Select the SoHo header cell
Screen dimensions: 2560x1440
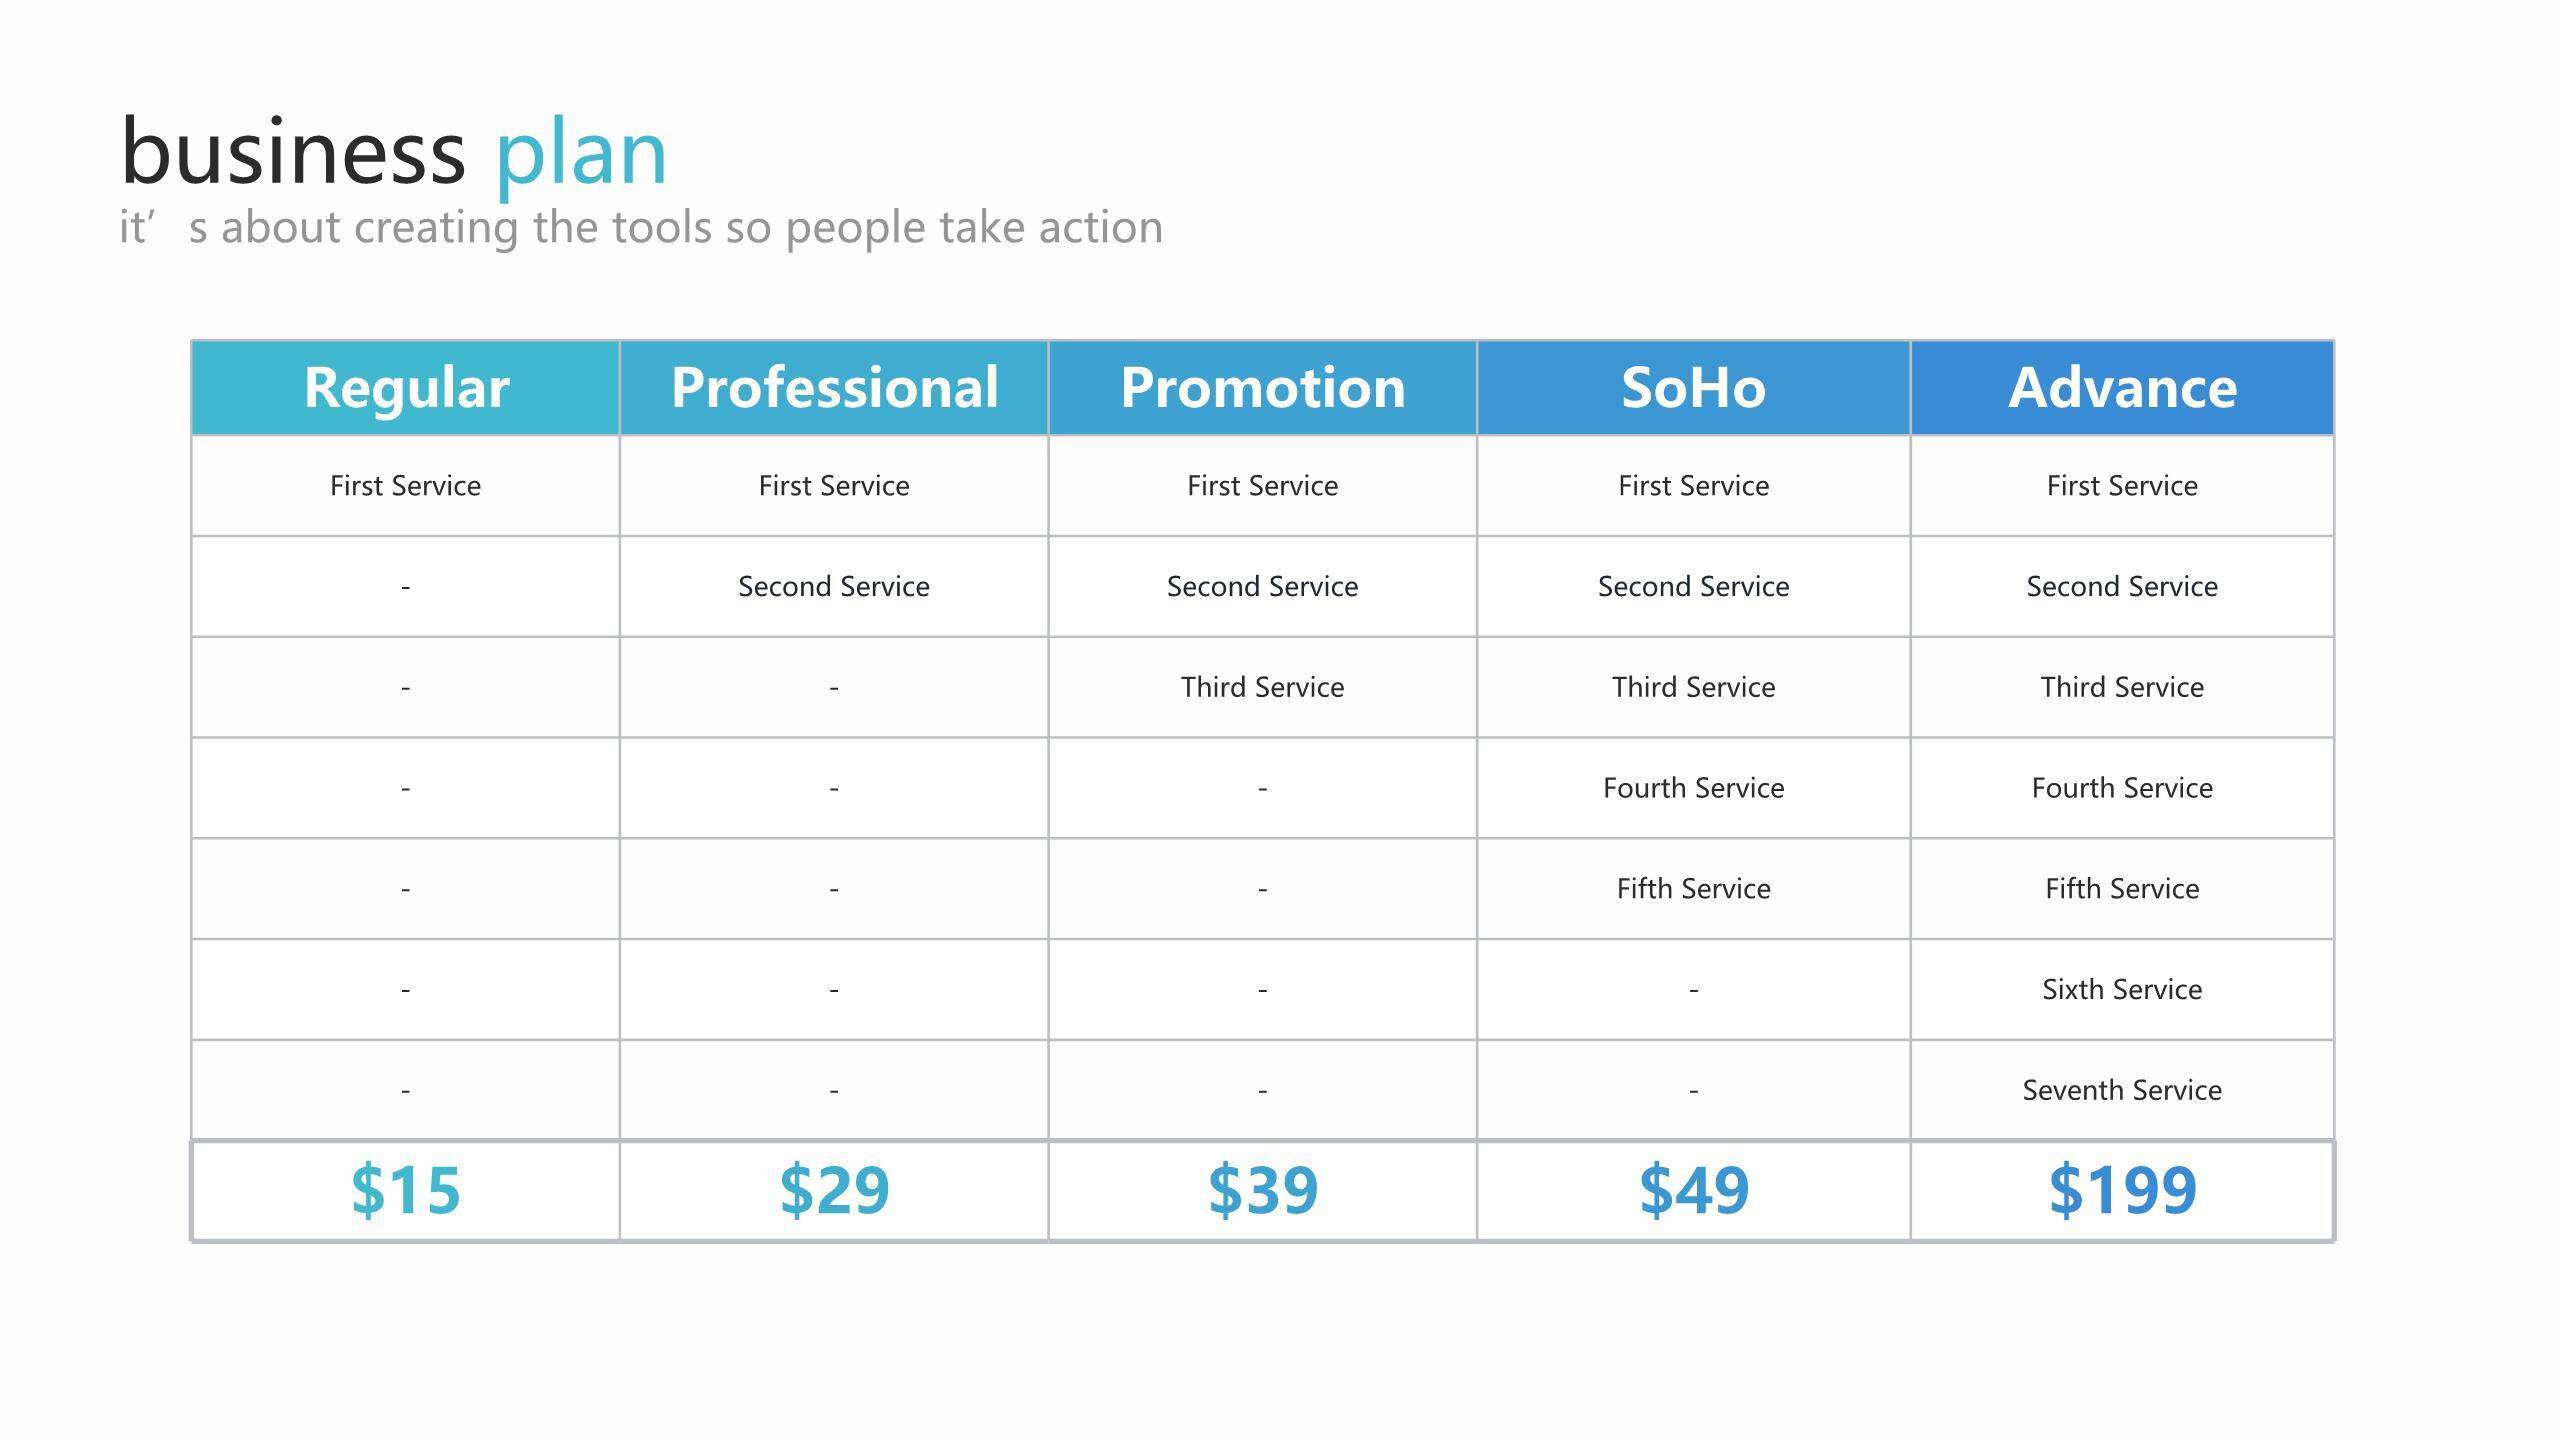1693,388
